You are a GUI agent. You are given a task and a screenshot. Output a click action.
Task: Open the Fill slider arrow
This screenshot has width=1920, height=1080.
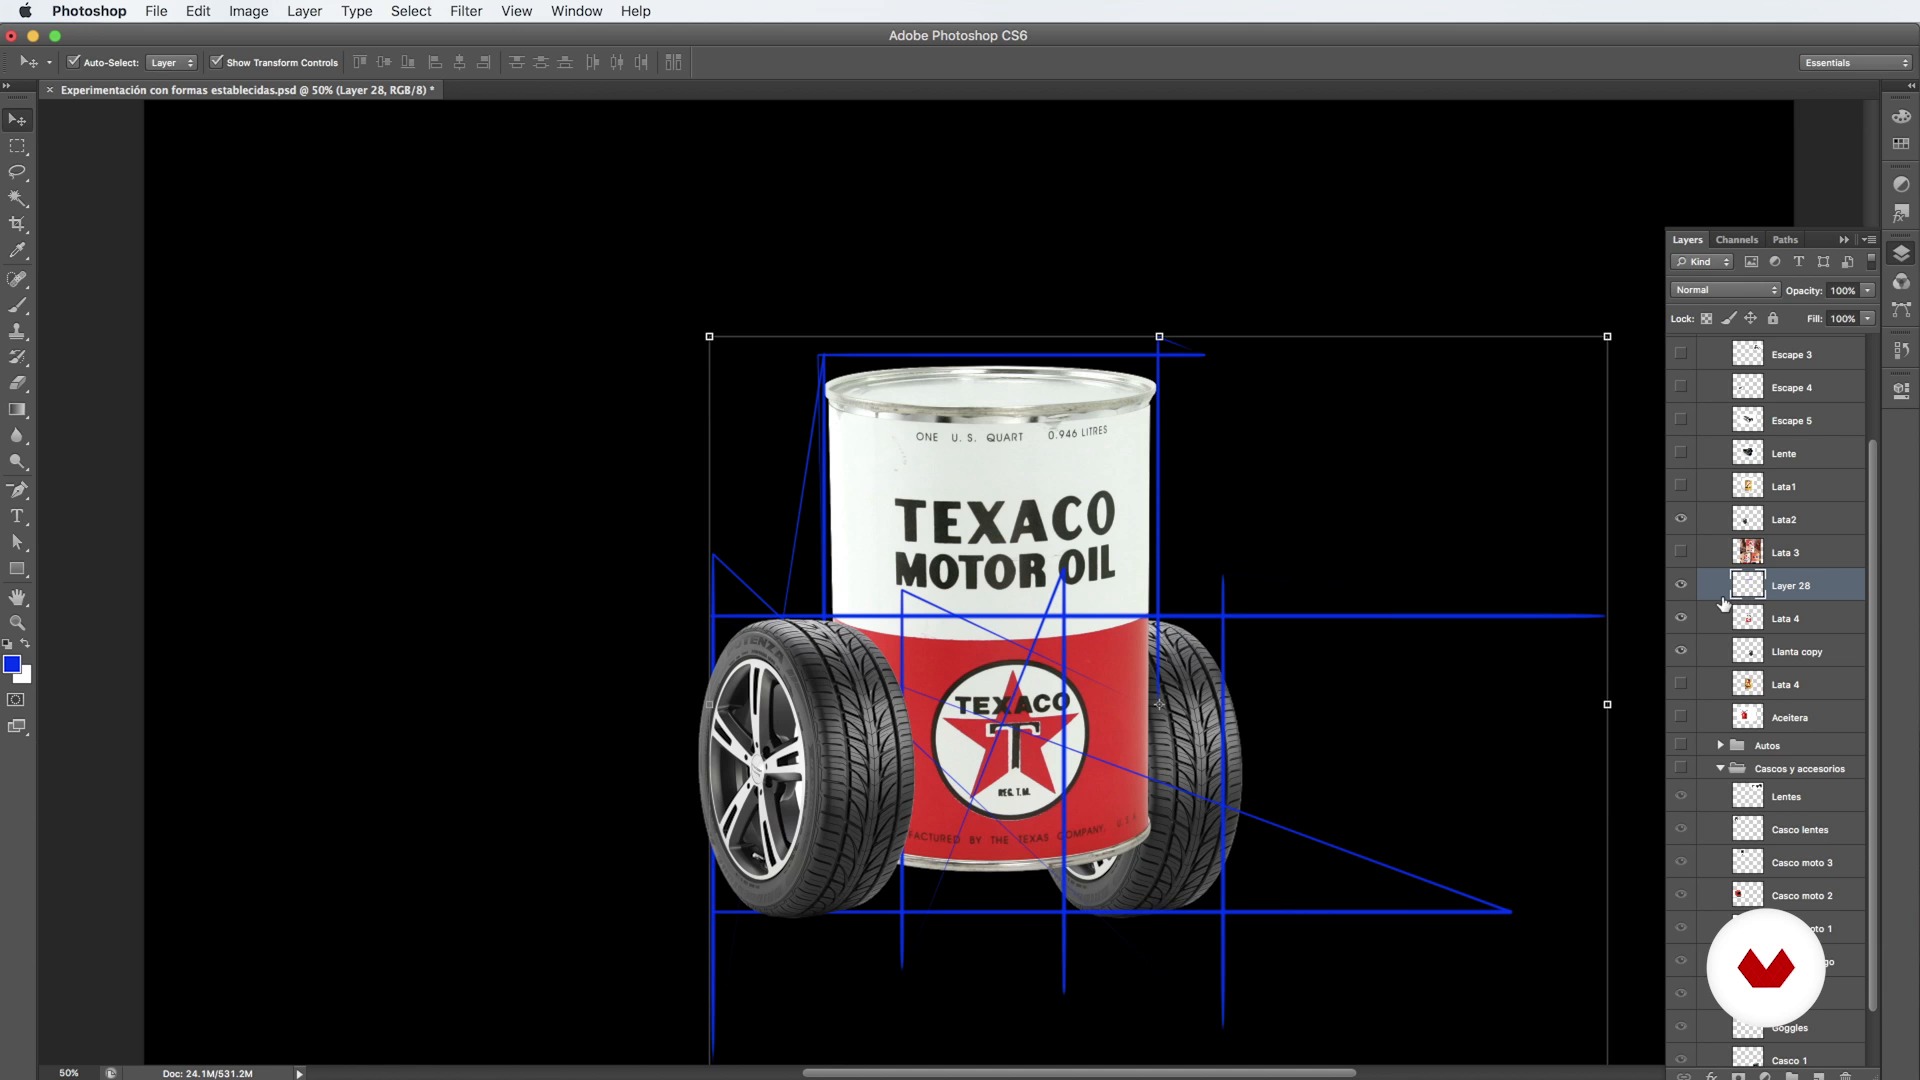(1868, 319)
